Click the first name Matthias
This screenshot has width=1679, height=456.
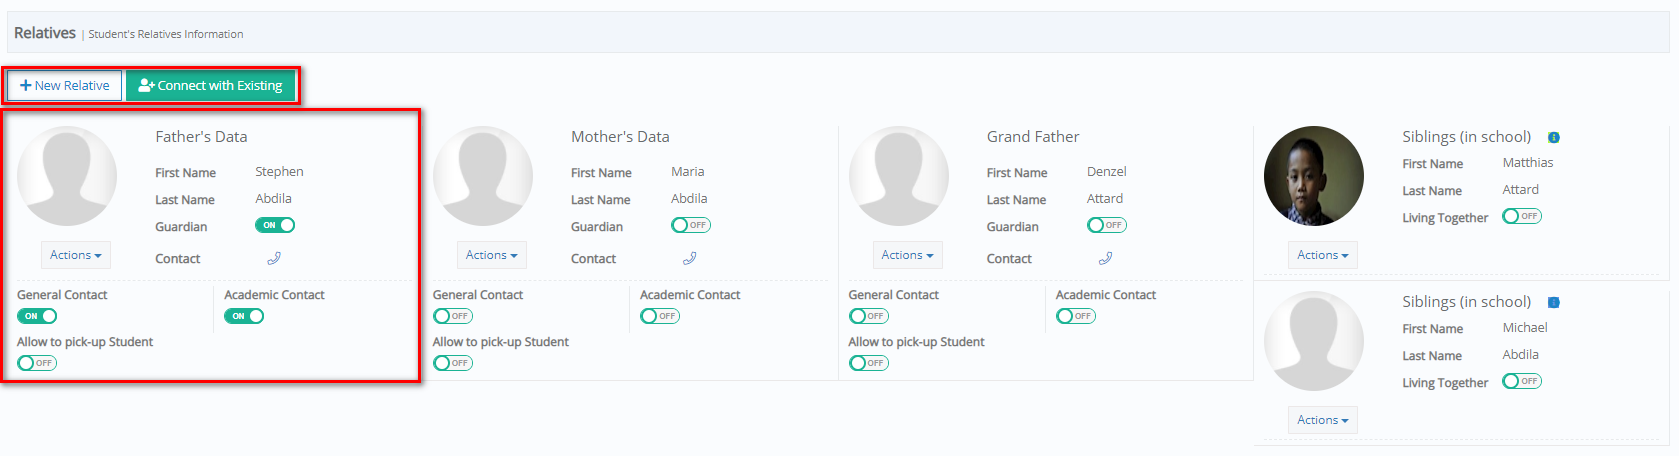pos(1528,163)
